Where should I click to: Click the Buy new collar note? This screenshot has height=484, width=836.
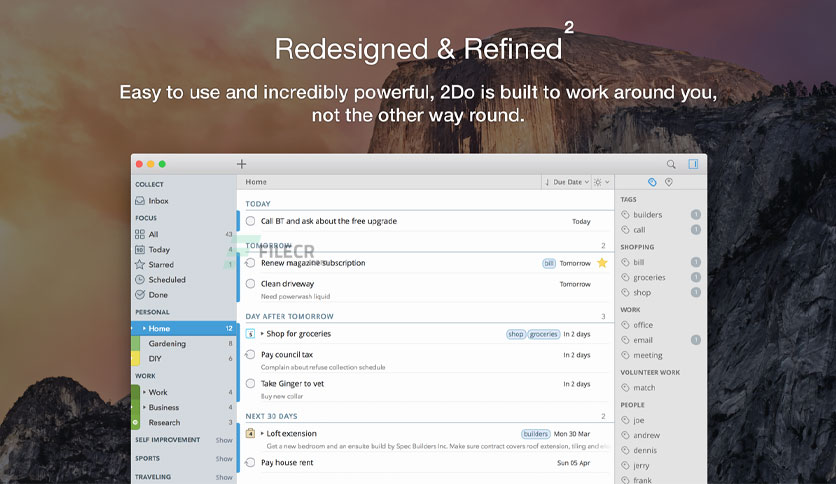coord(282,396)
